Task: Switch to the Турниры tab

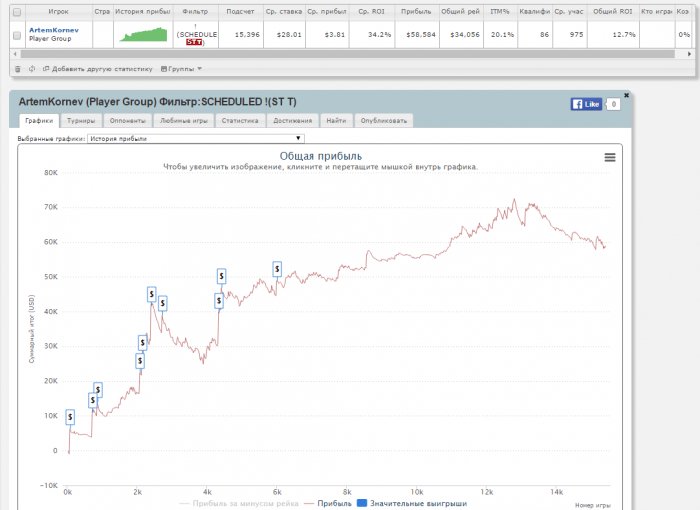Action: (x=81, y=121)
